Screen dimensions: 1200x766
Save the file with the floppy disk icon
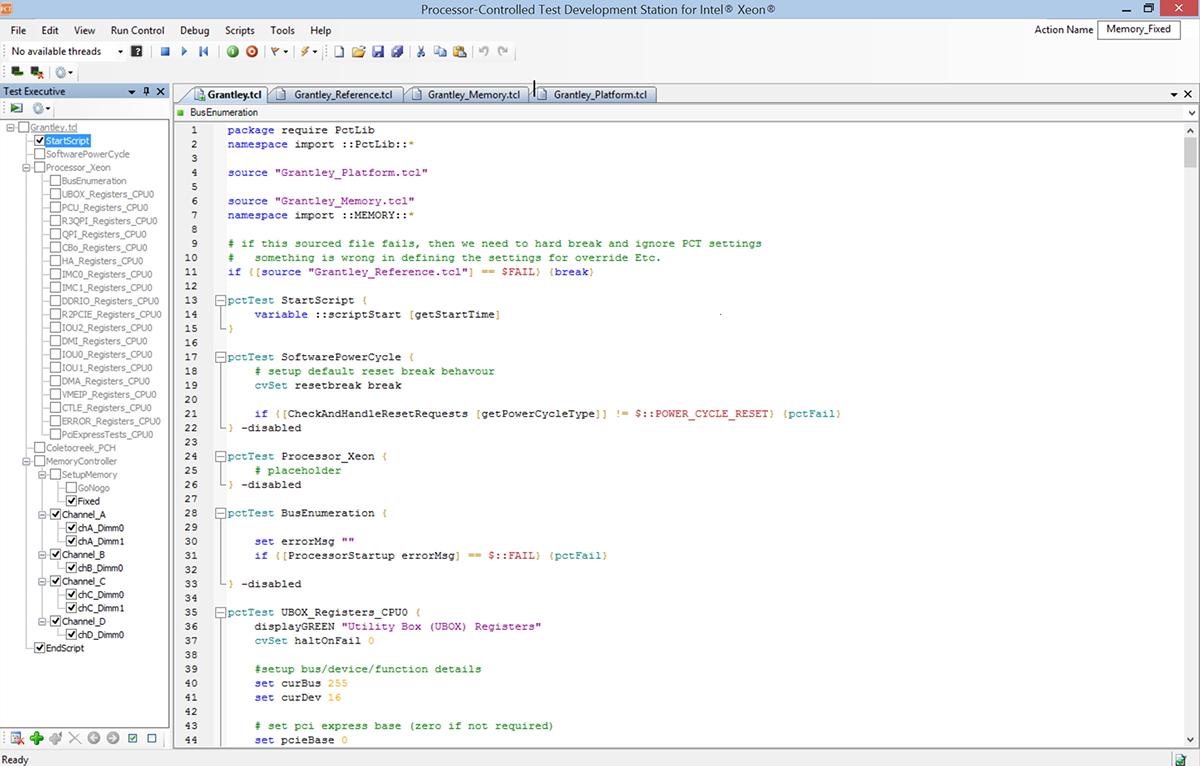[x=378, y=51]
